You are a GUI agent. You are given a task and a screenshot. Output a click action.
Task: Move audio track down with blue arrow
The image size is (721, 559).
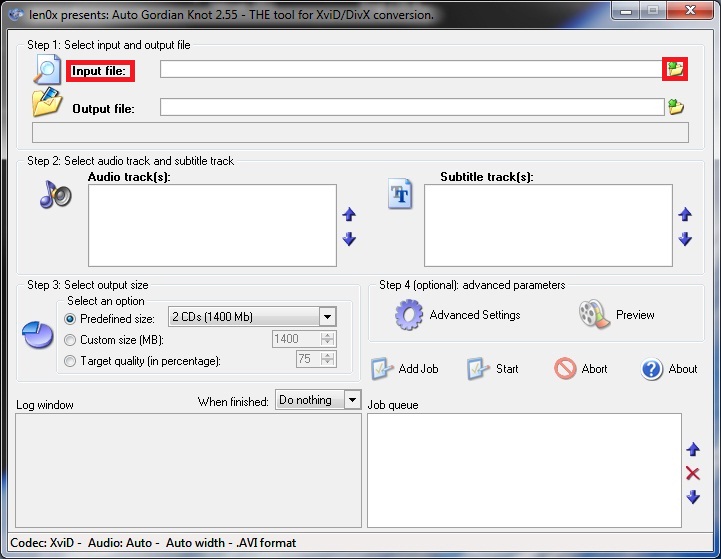tap(349, 239)
